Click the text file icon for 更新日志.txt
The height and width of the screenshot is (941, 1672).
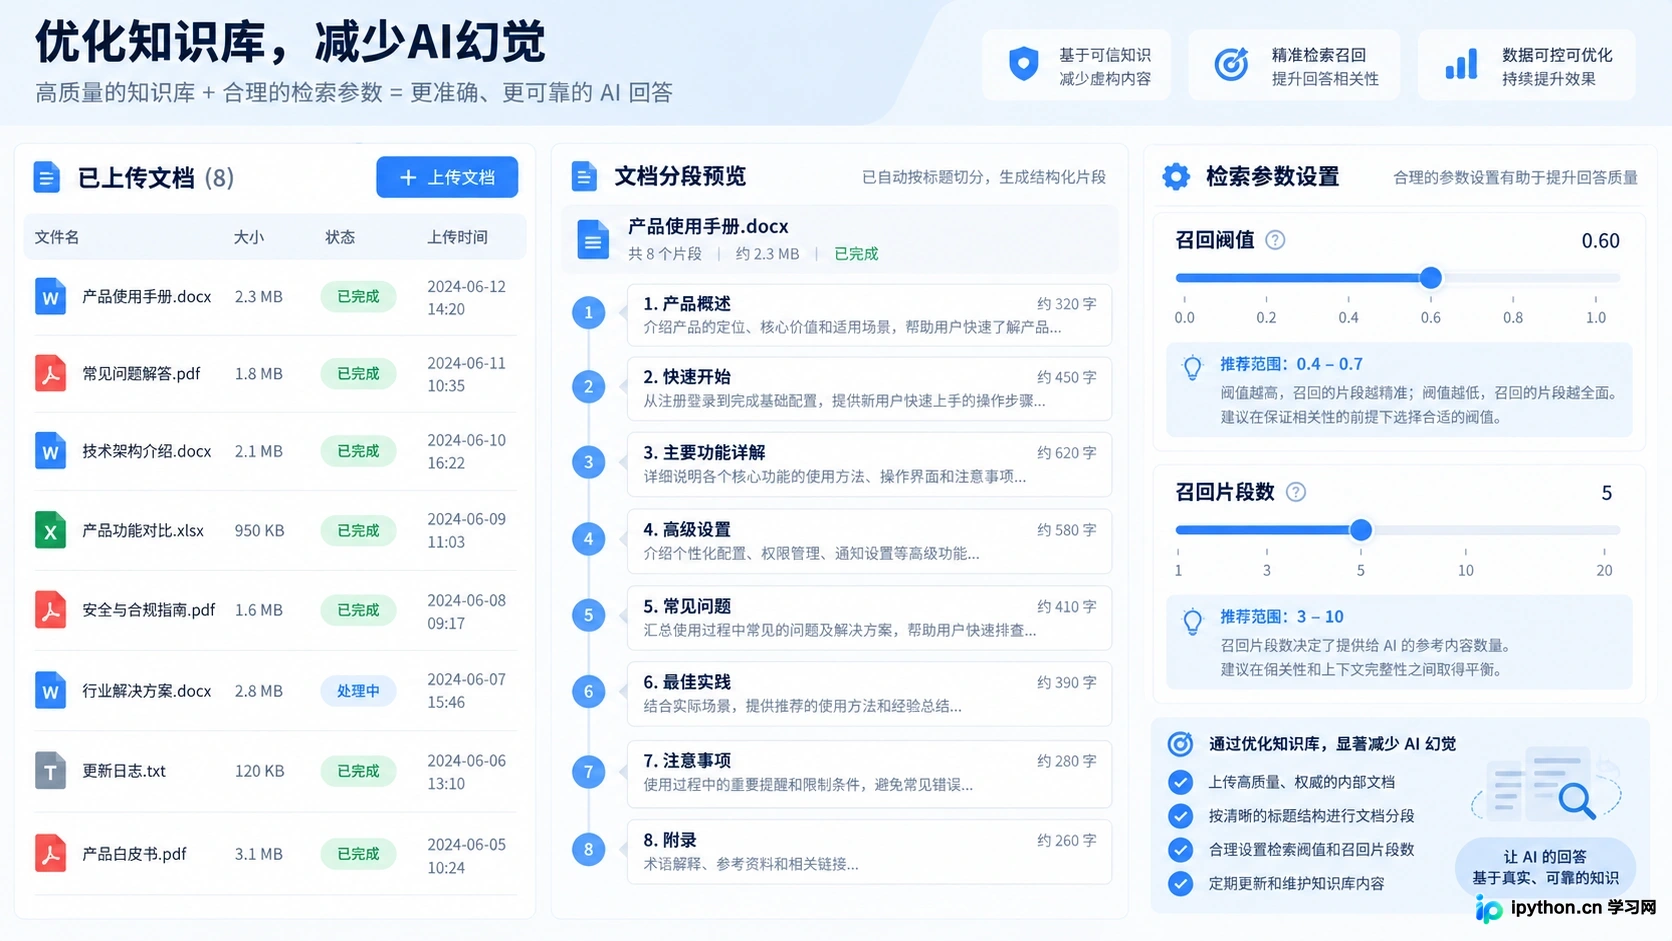(50, 771)
